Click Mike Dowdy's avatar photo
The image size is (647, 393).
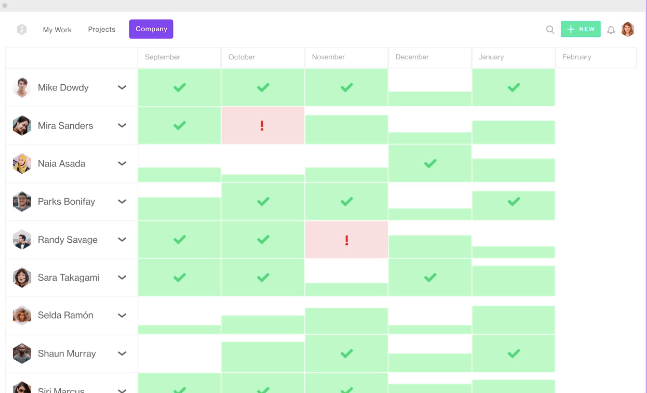point(22,88)
